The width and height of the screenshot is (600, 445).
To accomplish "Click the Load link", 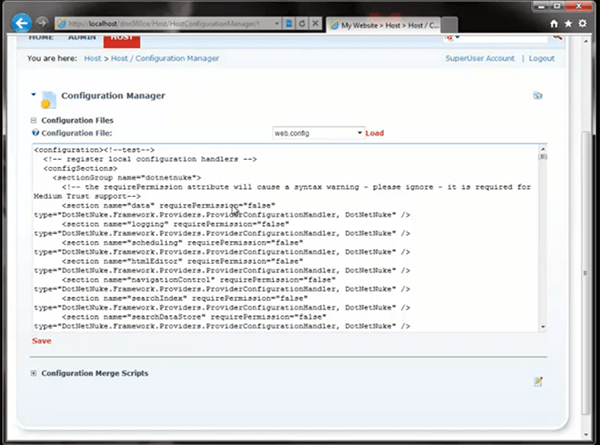I will tap(375, 133).
